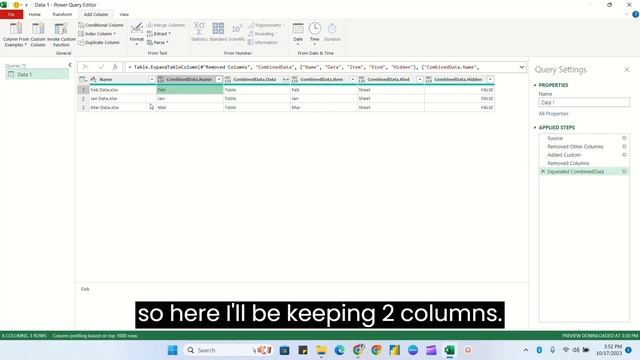This screenshot has width=640, height=360.
Task: Open the Windows Start menu
Action: [x=173, y=350]
